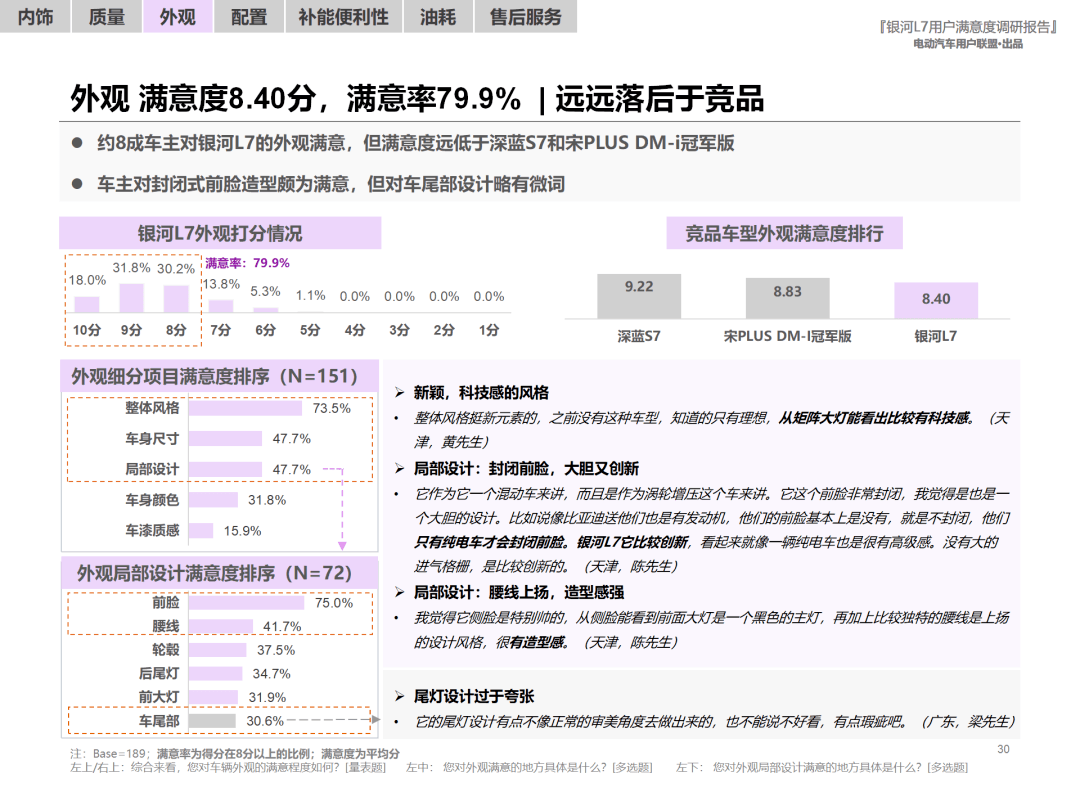Open the 质量 tab
This screenshot has height=810, width=1080.
click(x=106, y=17)
